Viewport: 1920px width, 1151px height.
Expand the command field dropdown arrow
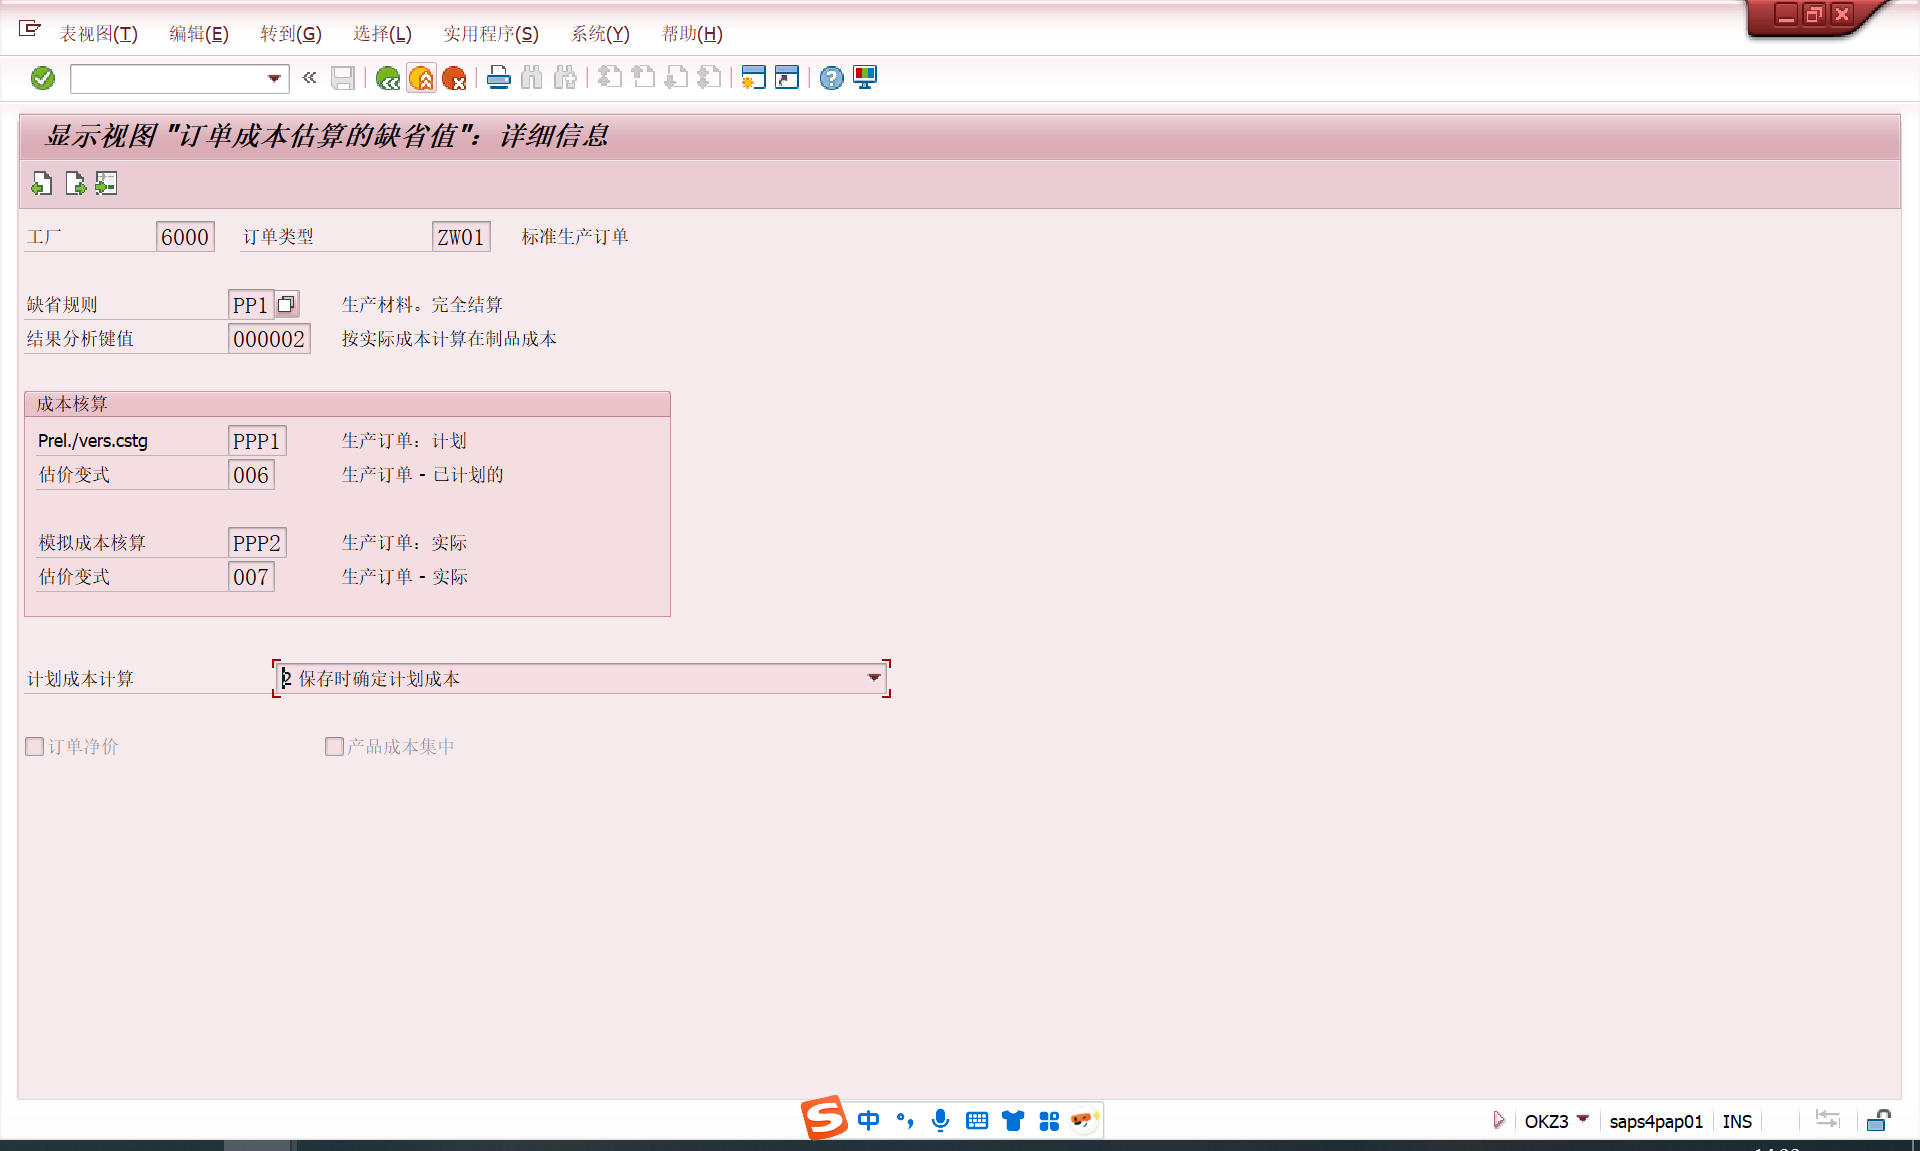273,78
